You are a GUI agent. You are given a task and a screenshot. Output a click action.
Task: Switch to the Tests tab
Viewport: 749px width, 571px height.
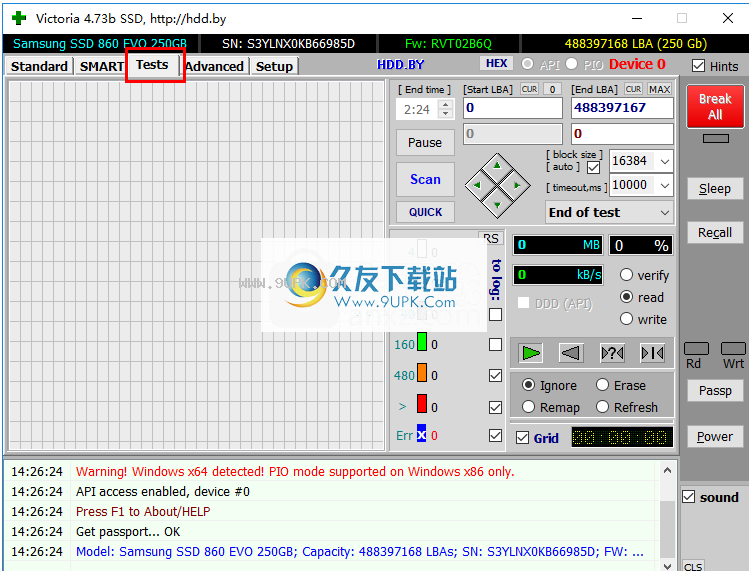tap(152, 65)
